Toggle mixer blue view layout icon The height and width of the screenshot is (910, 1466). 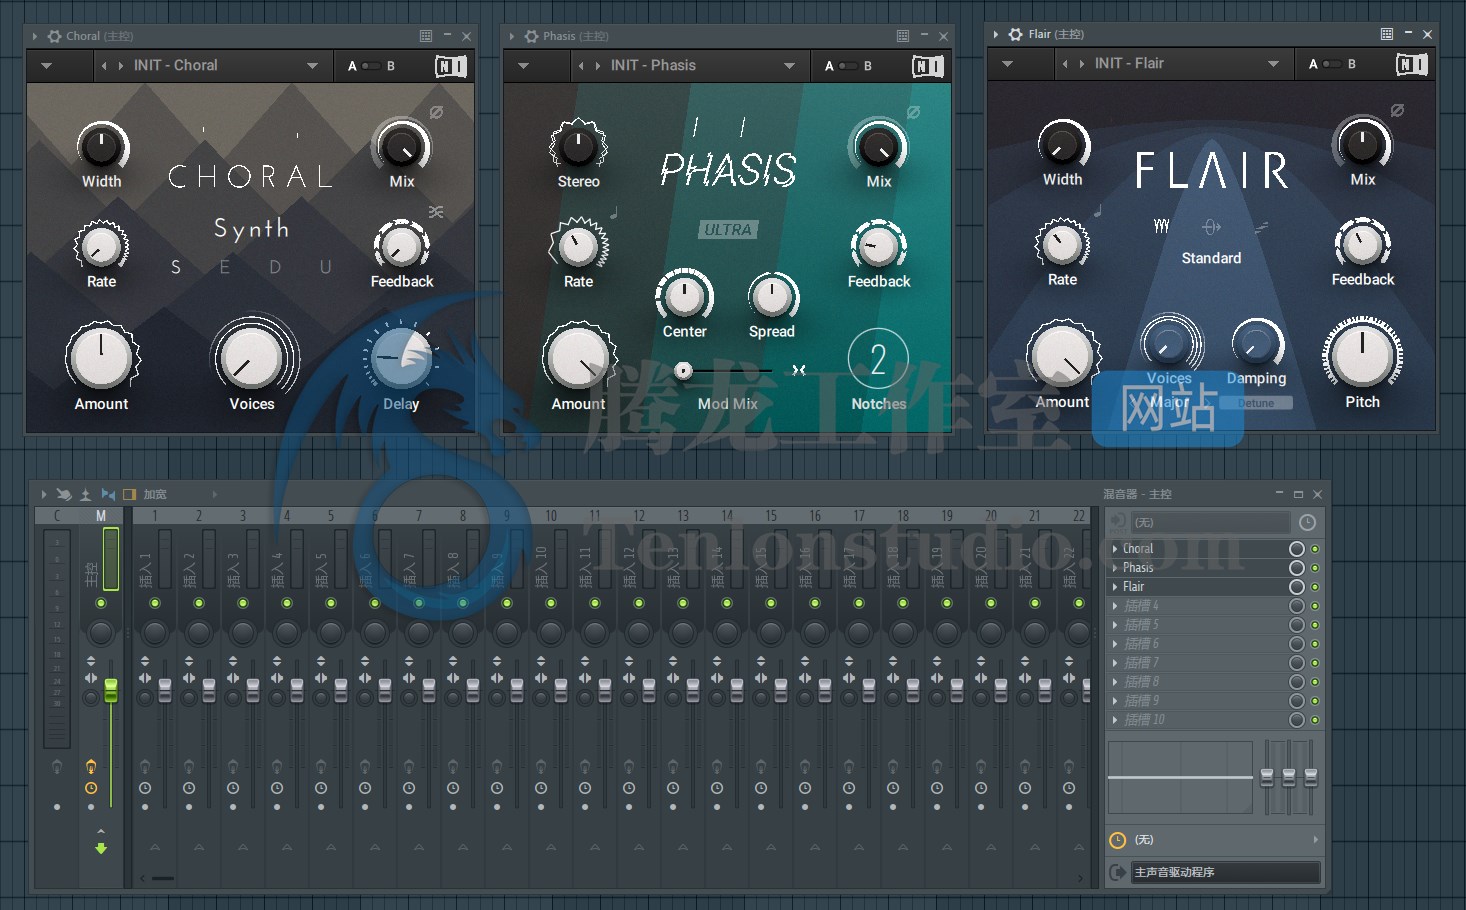pos(108,494)
